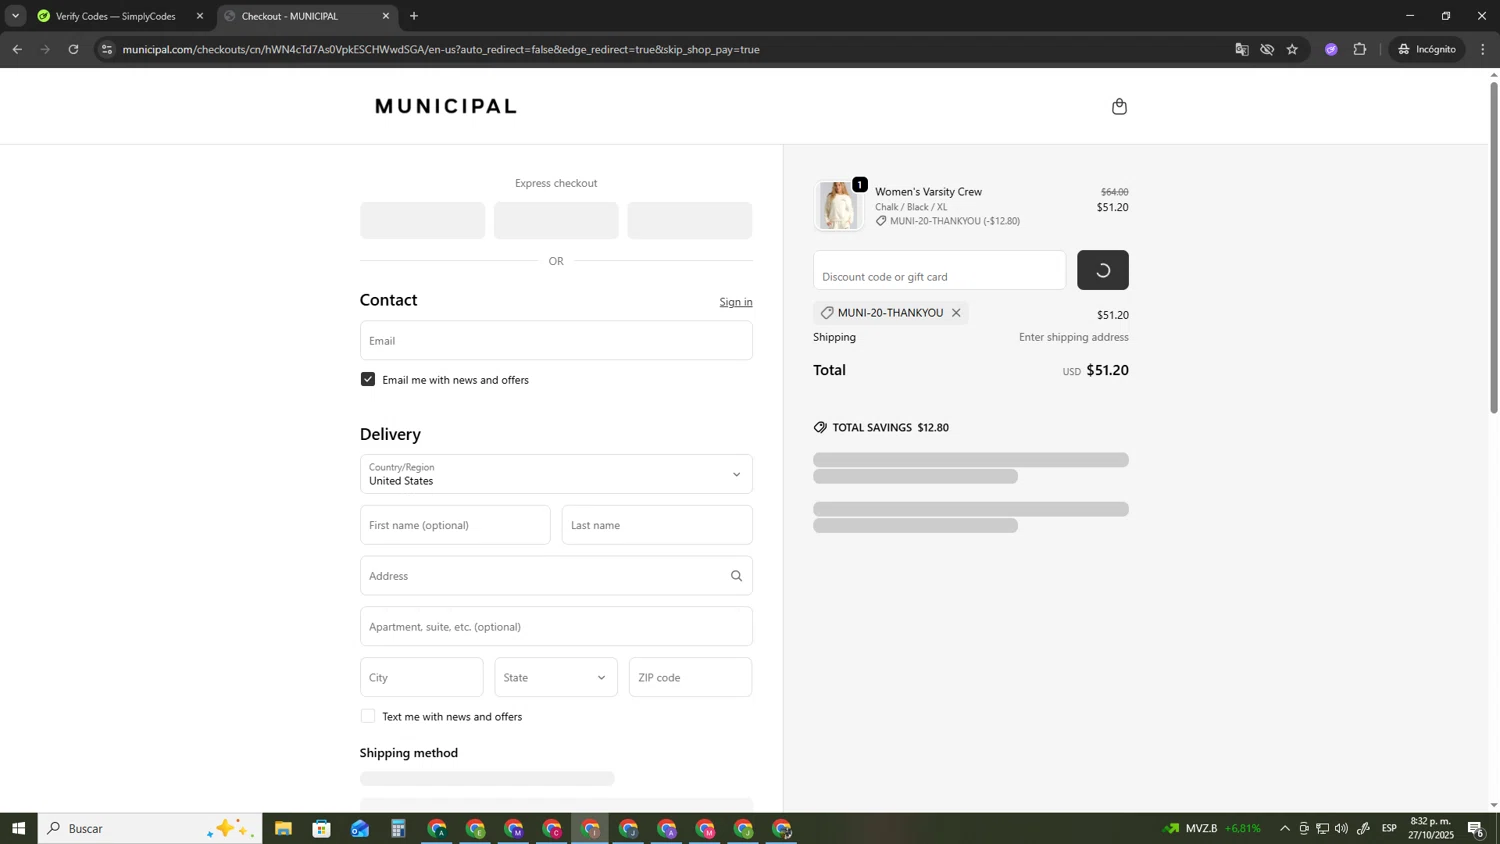Close the Checkout - MUNICIPAL tab
1500x844 pixels.
pyautogui.click(x=386, y=16)
